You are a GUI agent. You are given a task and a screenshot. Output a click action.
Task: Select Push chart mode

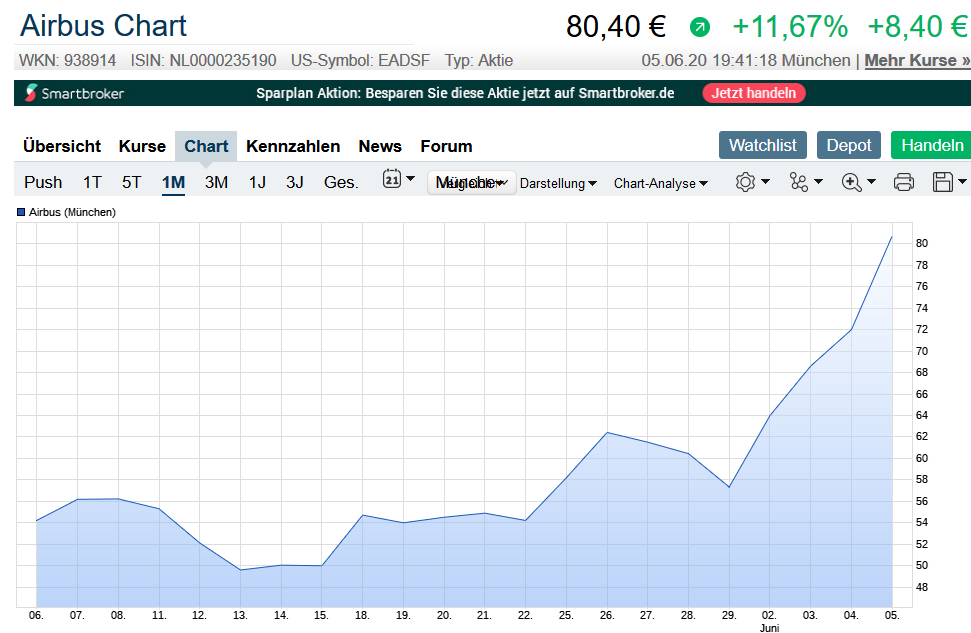(x=43, y=182)
